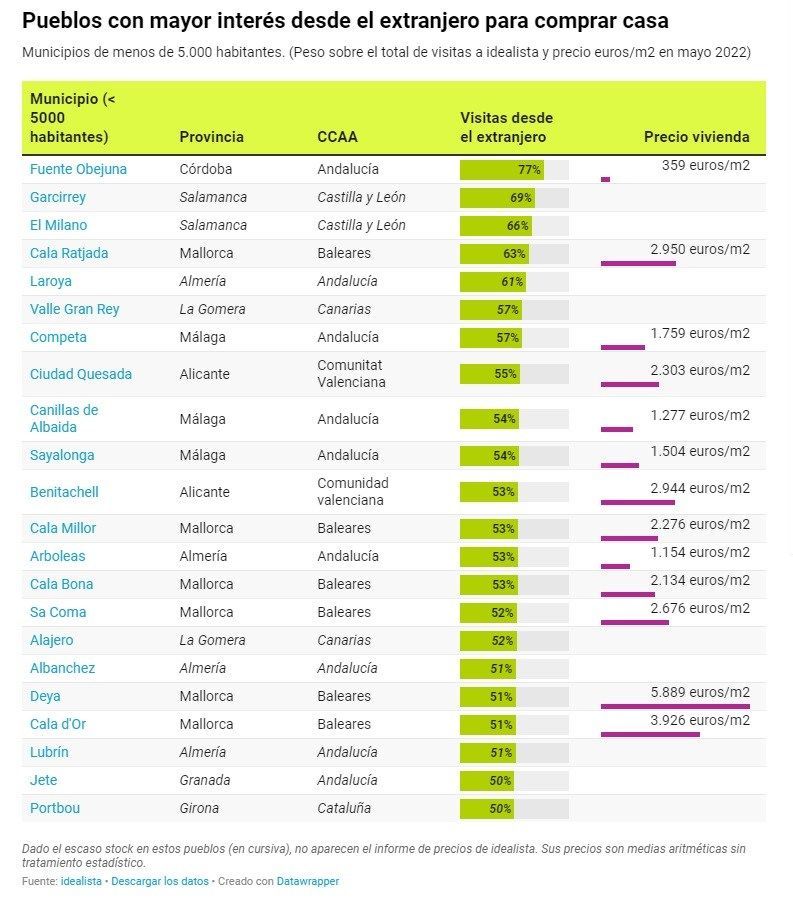Click the Provincia column header
This screenshot has height=915, width=793.
[x=211, y=137]
